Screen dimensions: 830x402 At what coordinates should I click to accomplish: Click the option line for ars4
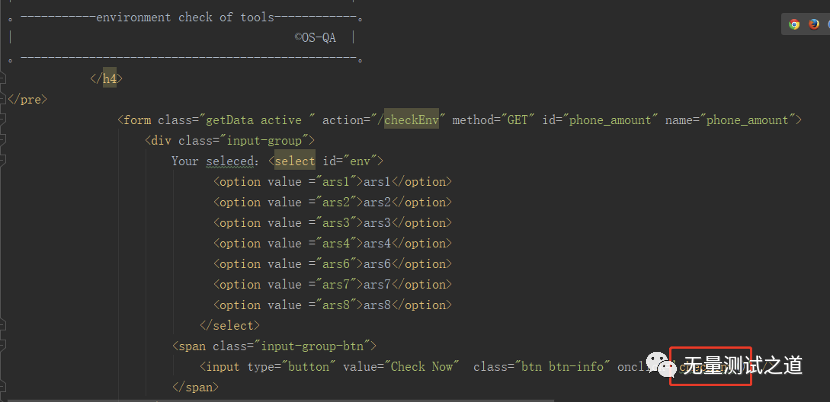pos(333,243)
